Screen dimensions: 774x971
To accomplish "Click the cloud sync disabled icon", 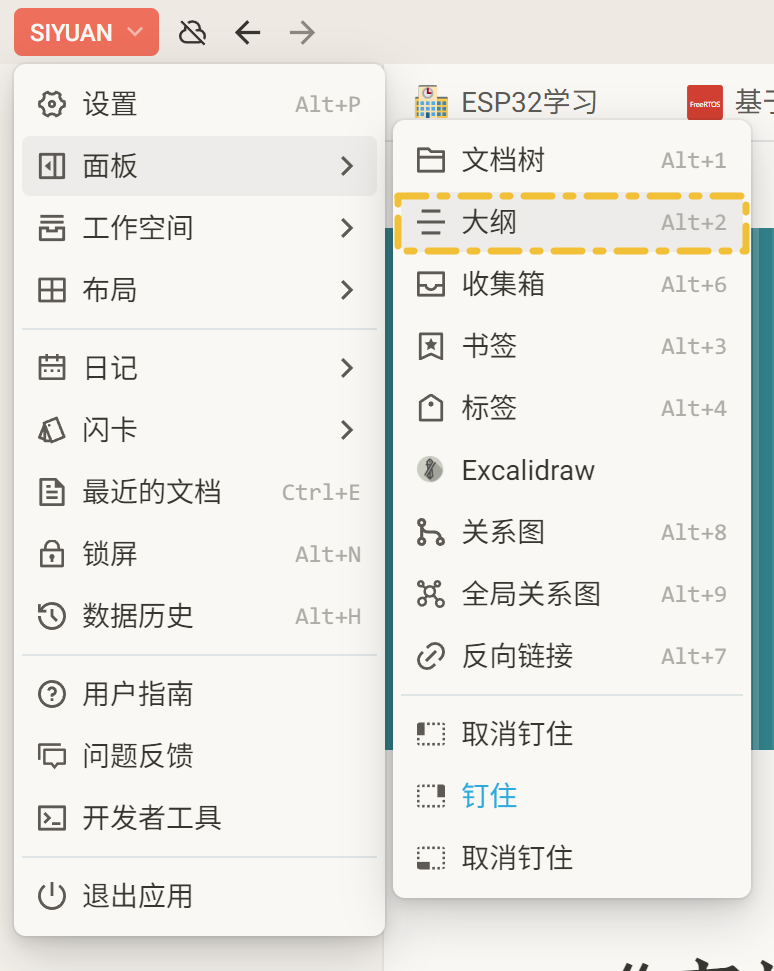I will tap(192, 32).
